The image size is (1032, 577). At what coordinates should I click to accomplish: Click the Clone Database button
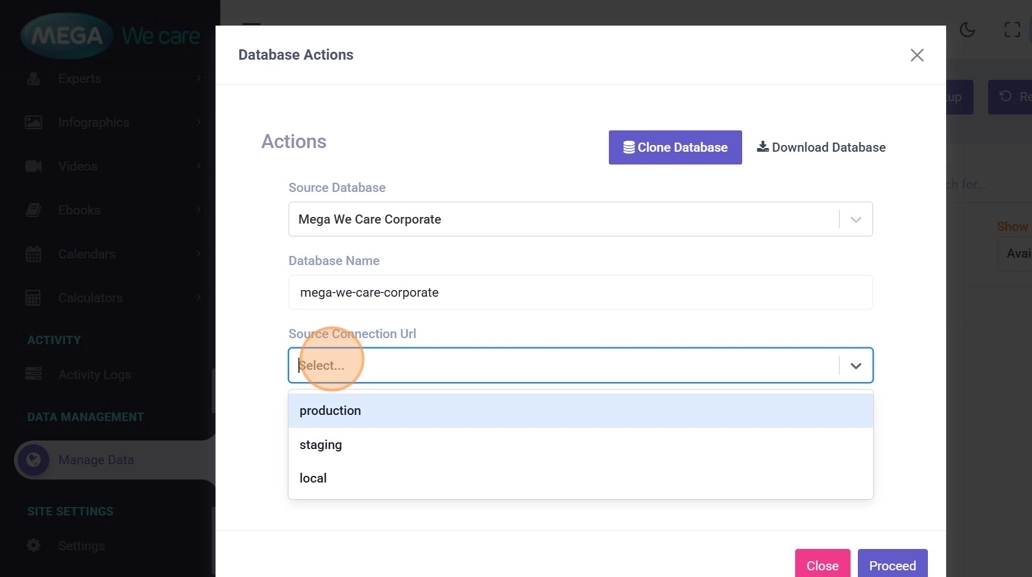click(675, 147)
